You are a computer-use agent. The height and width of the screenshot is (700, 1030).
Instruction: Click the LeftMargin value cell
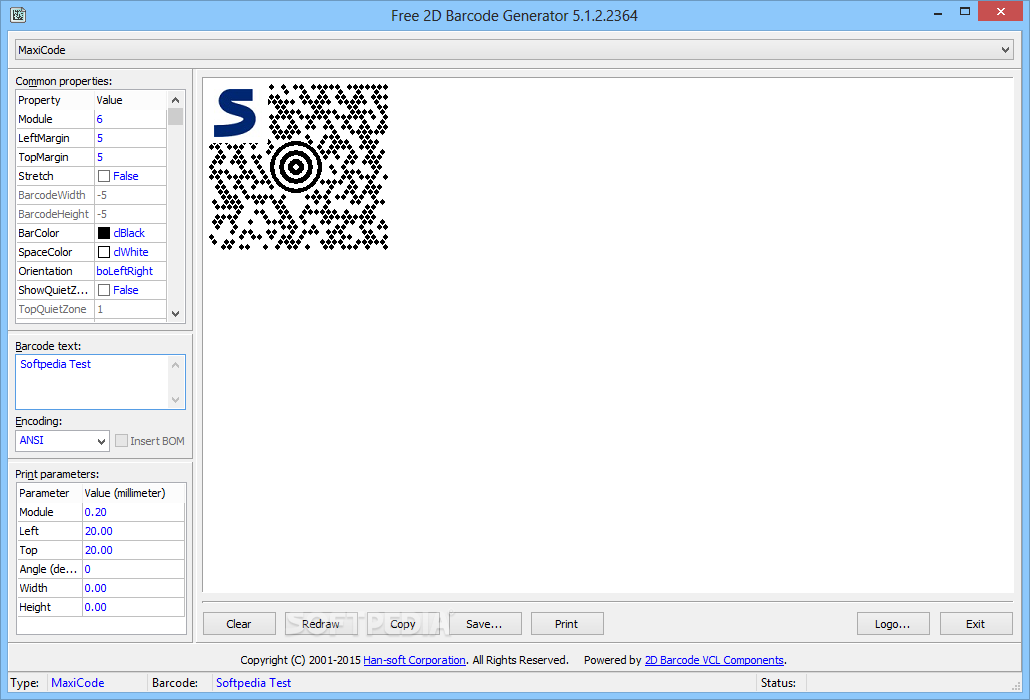[130, 138]
